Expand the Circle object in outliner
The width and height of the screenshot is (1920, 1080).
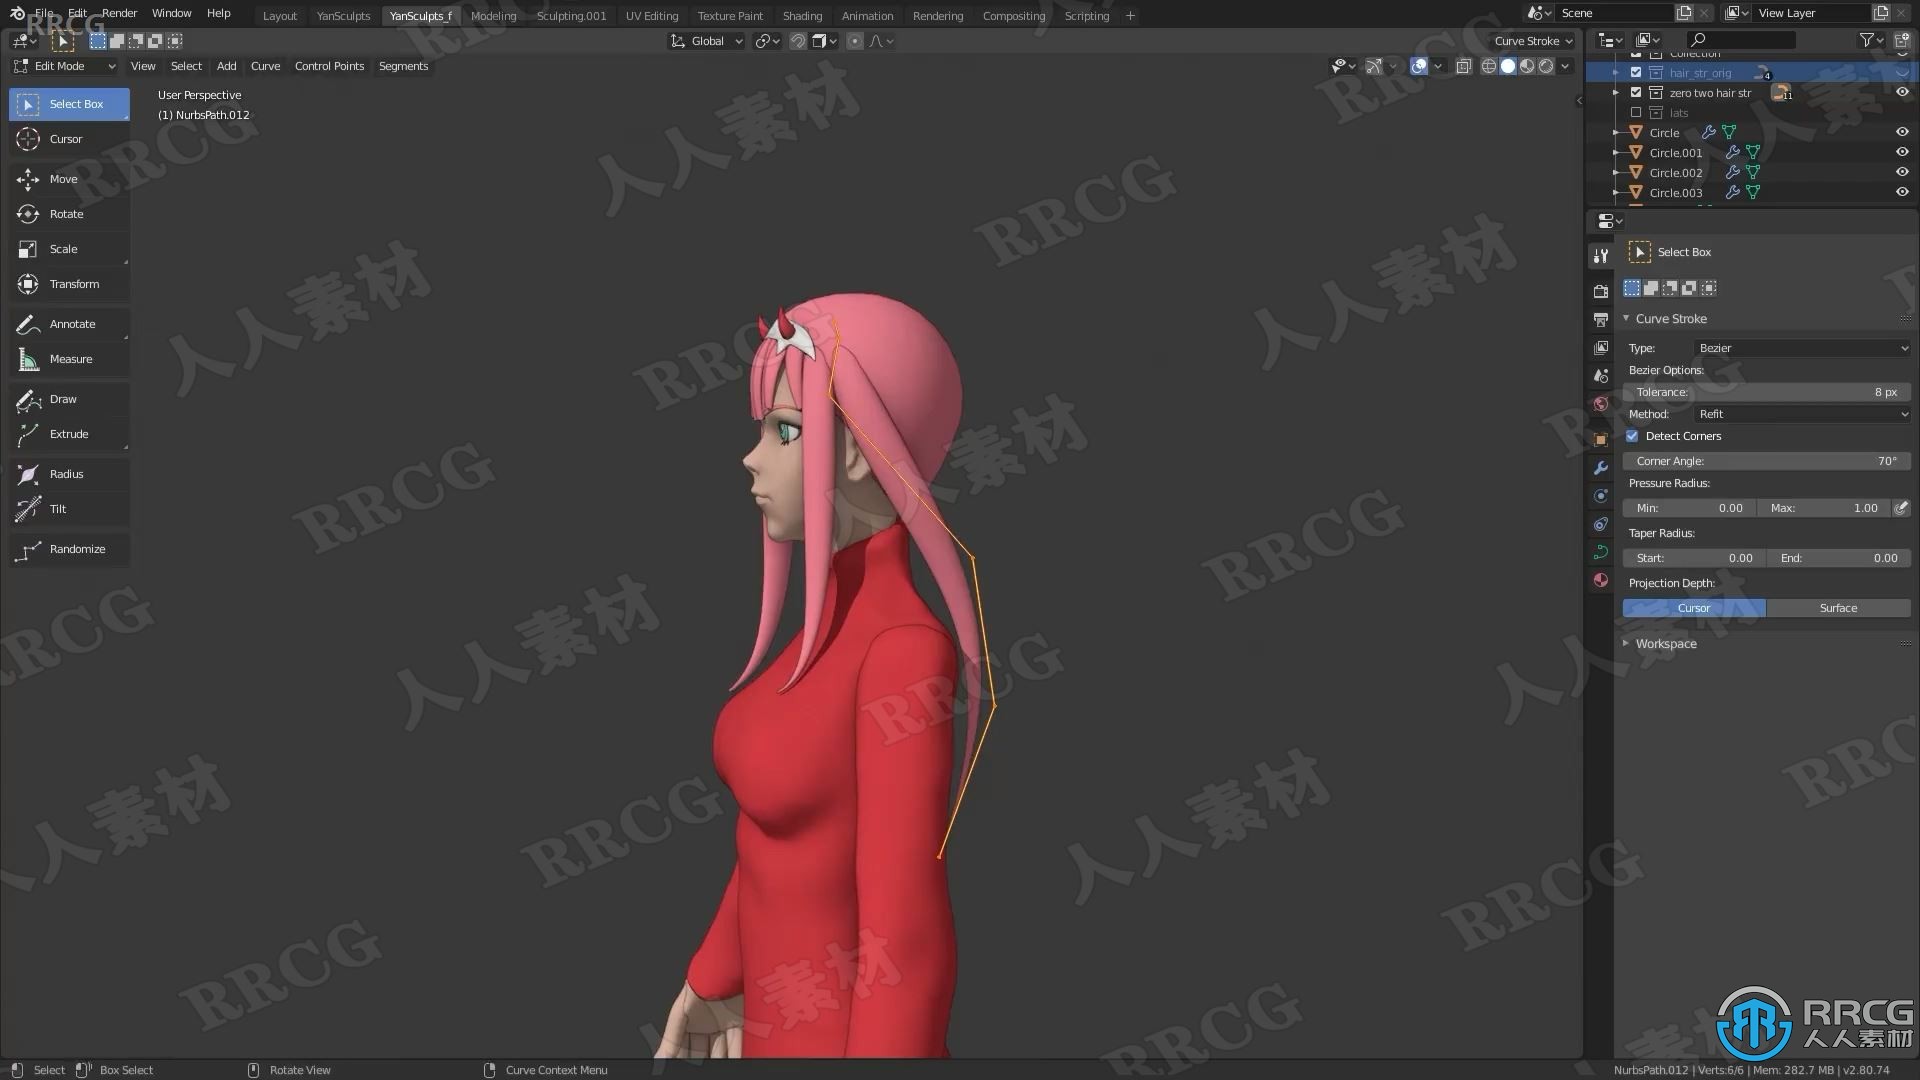point(1616,132)
